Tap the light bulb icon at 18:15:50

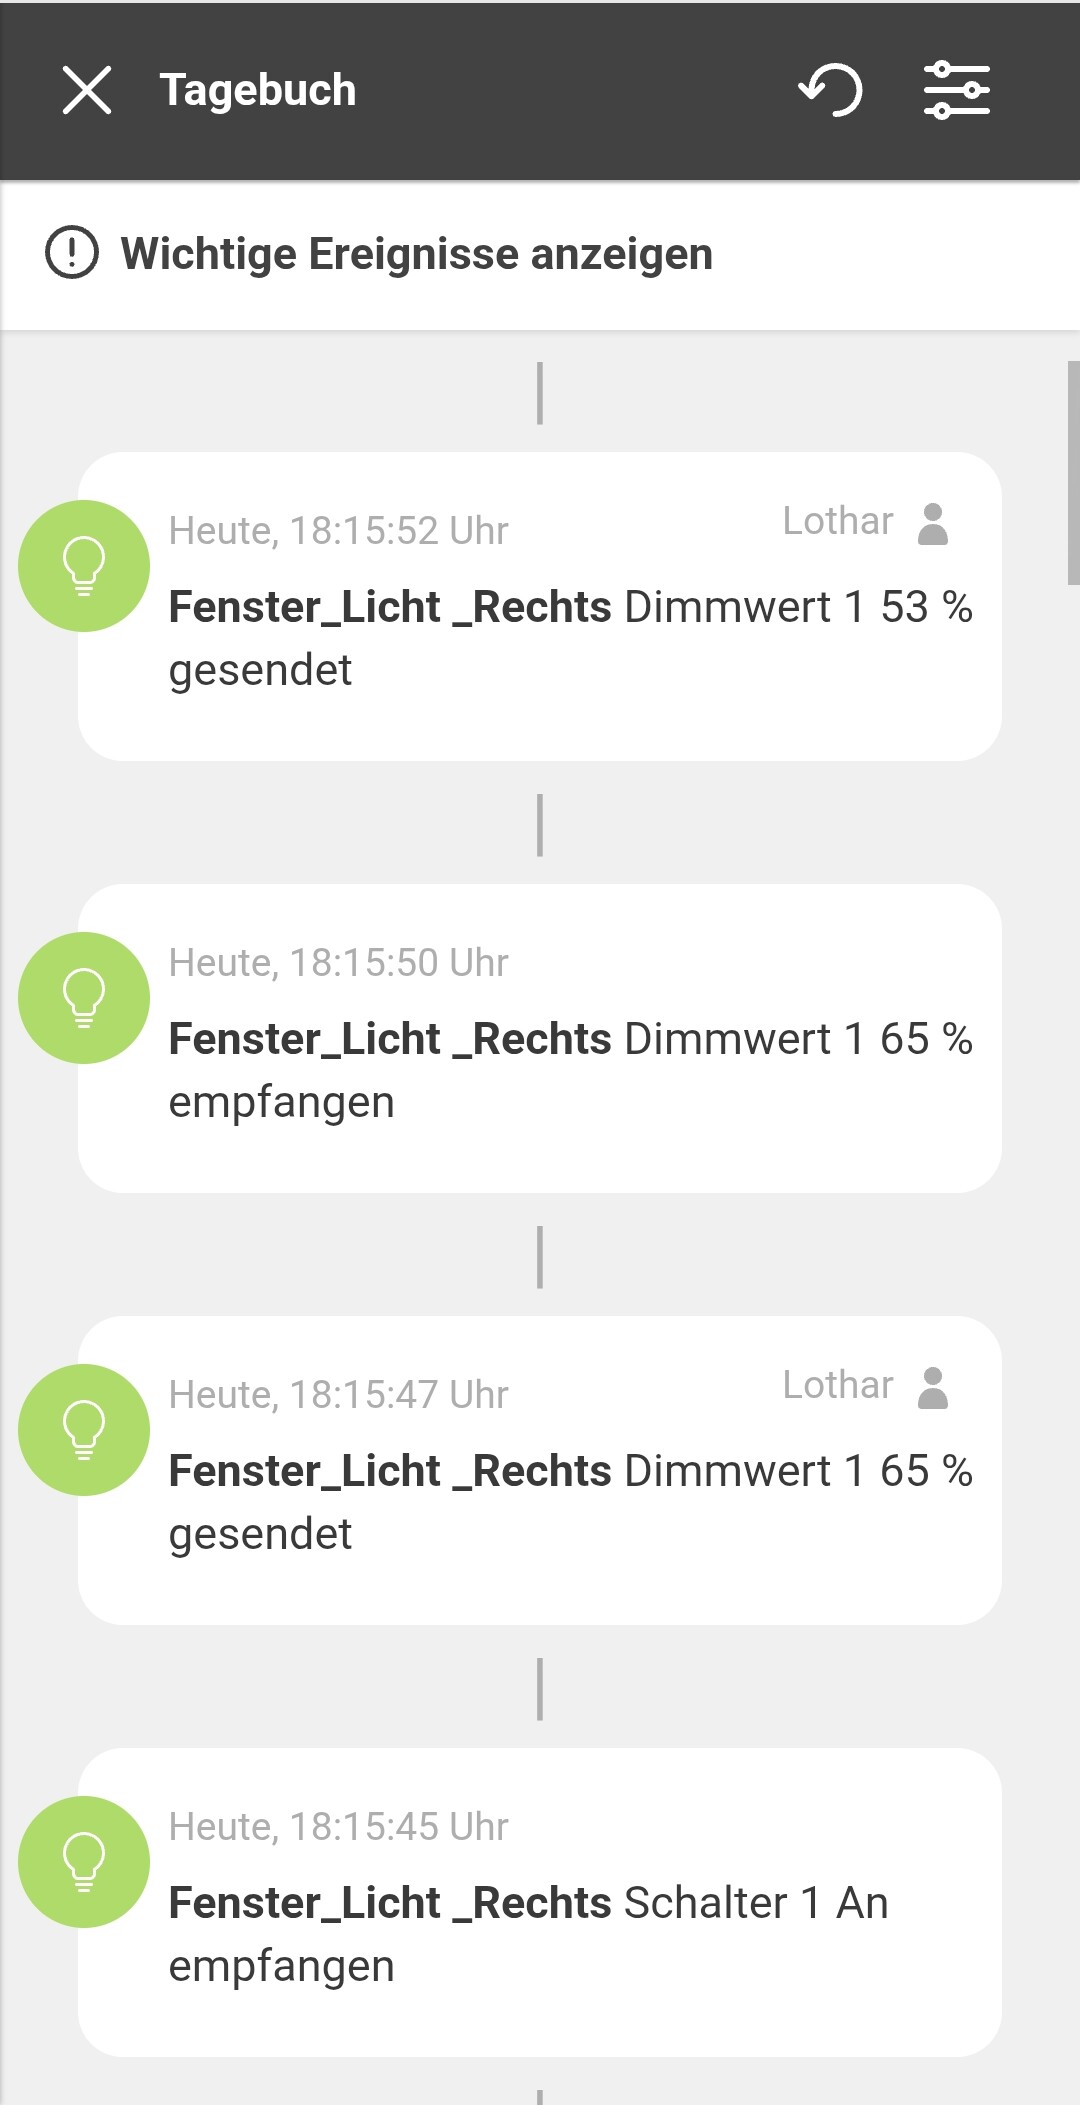(x=84, y=998)
